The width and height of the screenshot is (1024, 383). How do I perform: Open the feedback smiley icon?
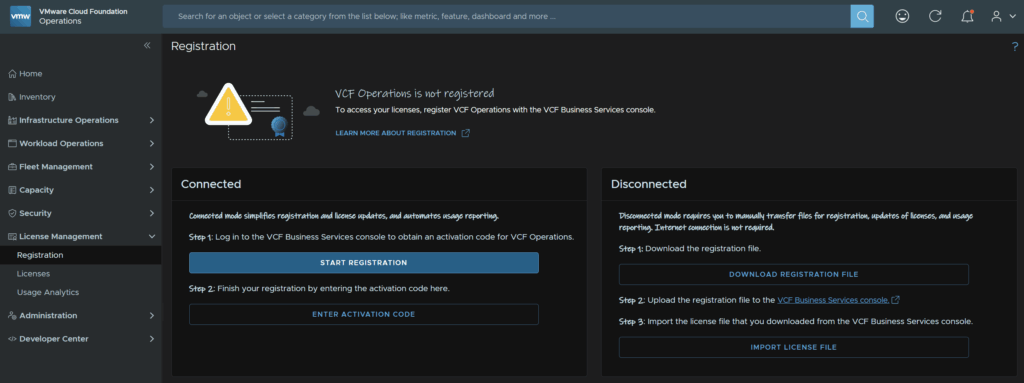[903, 16]
